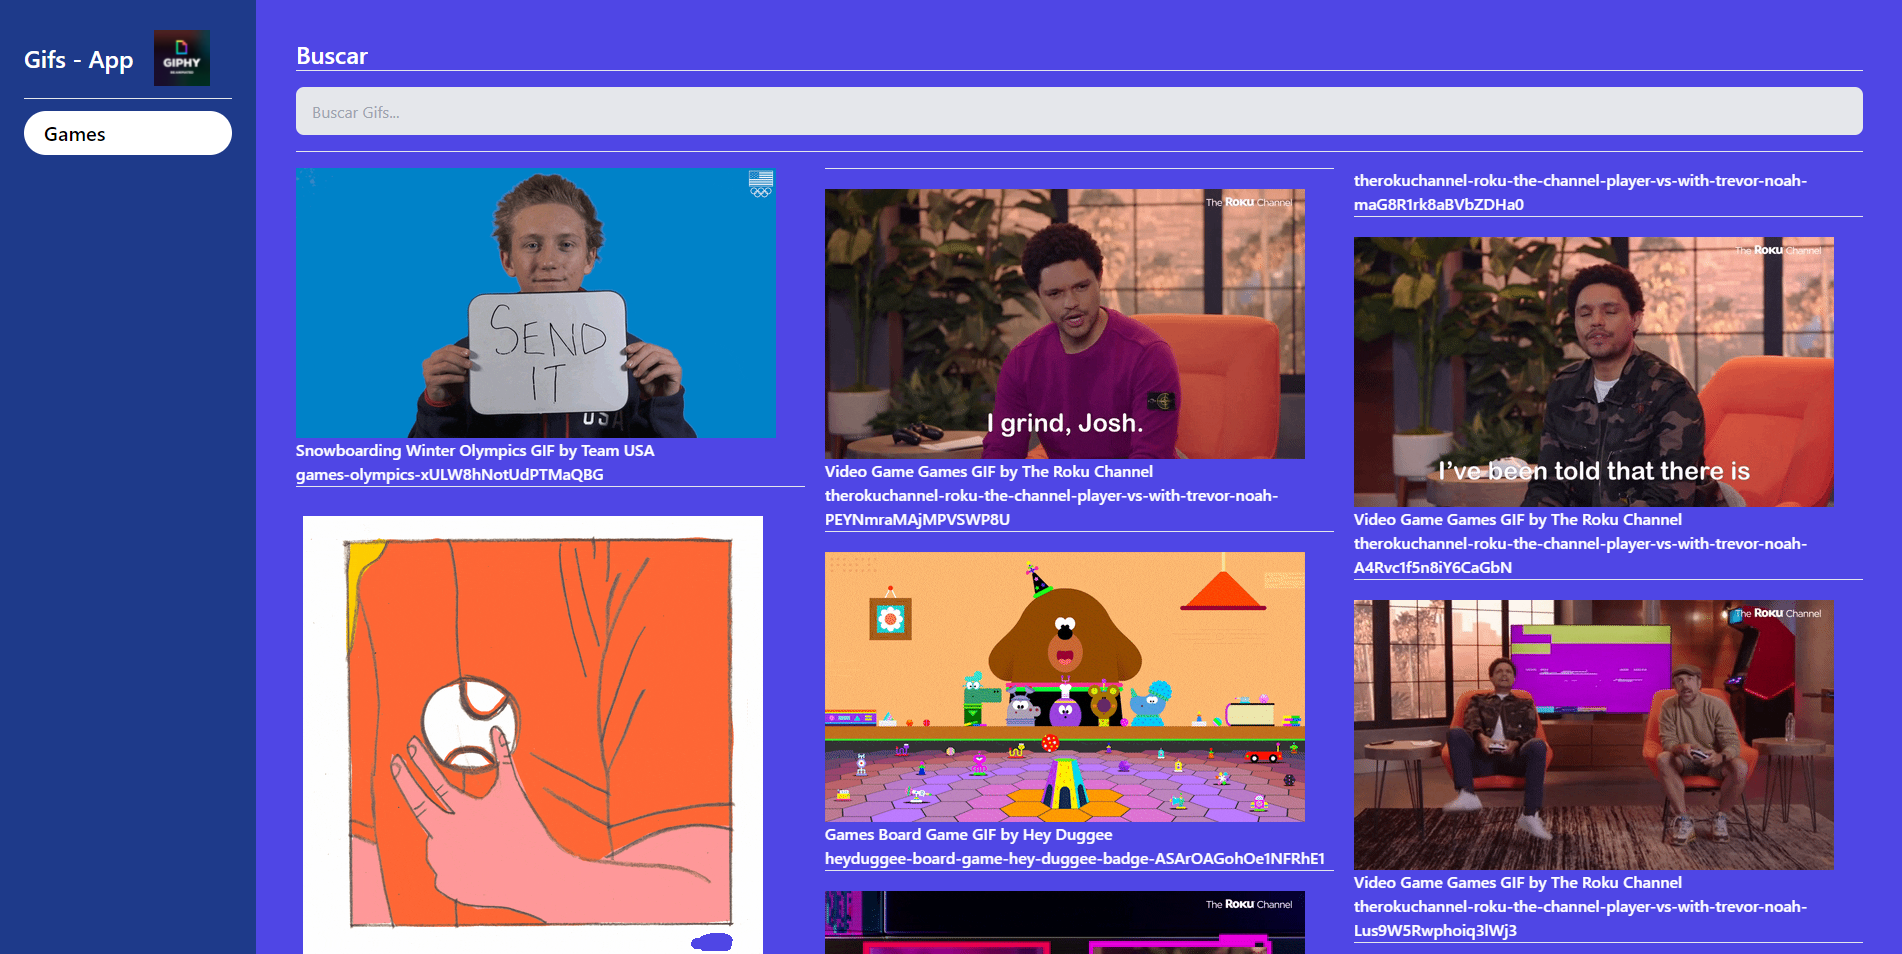This screenshot has width=1902, height=954.
Task: Click 'games-olympics-xULW8hNotUdPTMaQBG' text
Action: click(x=450, y=475)
